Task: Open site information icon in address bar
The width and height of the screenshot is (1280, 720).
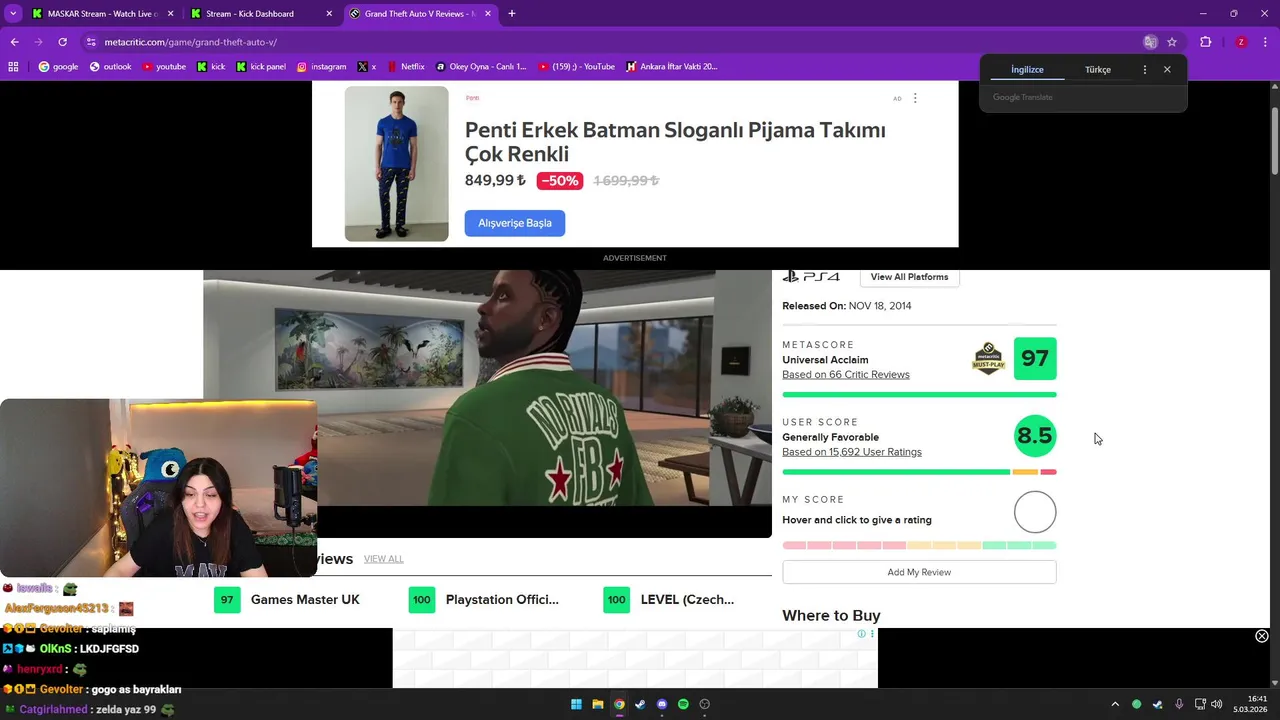Action: click(x=91, y=42)
